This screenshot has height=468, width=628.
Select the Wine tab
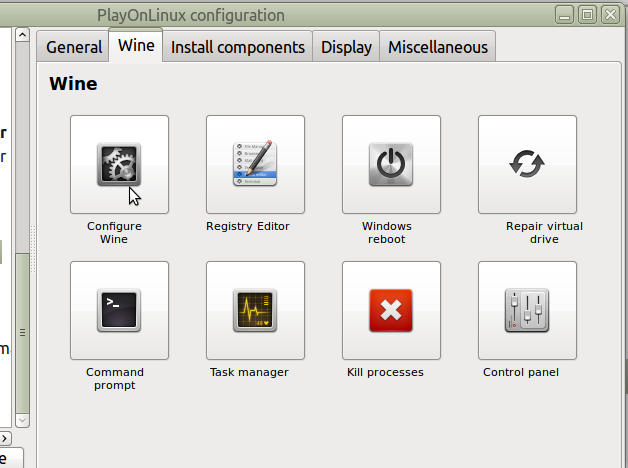[136, 45]
